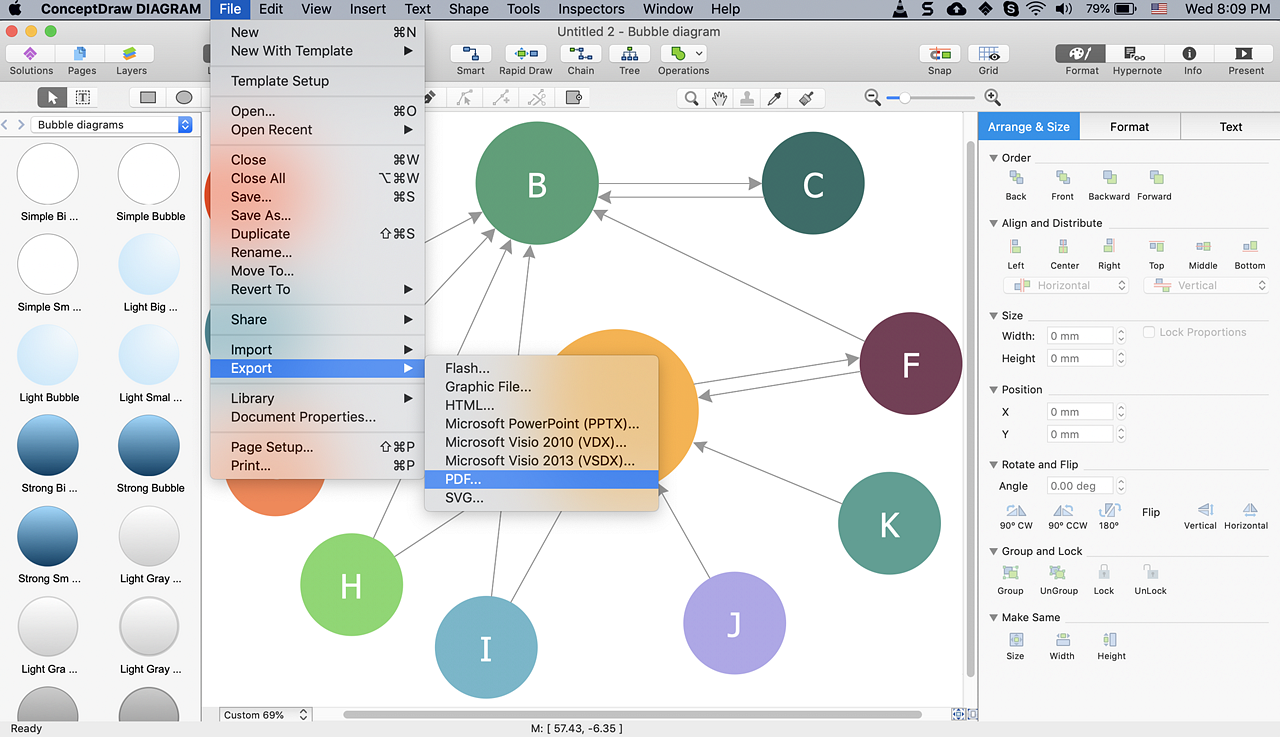Click the Flip Horizontal icon

tap(1248, 511)
